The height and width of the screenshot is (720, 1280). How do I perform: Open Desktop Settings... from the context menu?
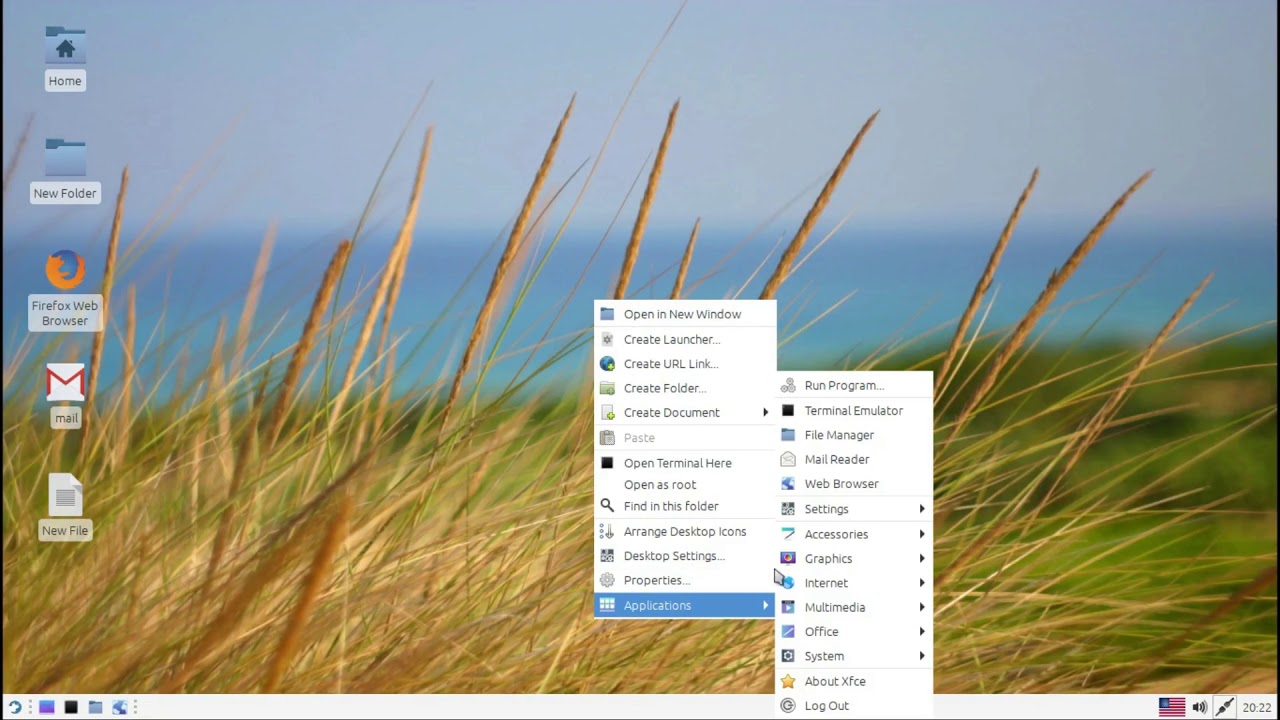point(685,556)
